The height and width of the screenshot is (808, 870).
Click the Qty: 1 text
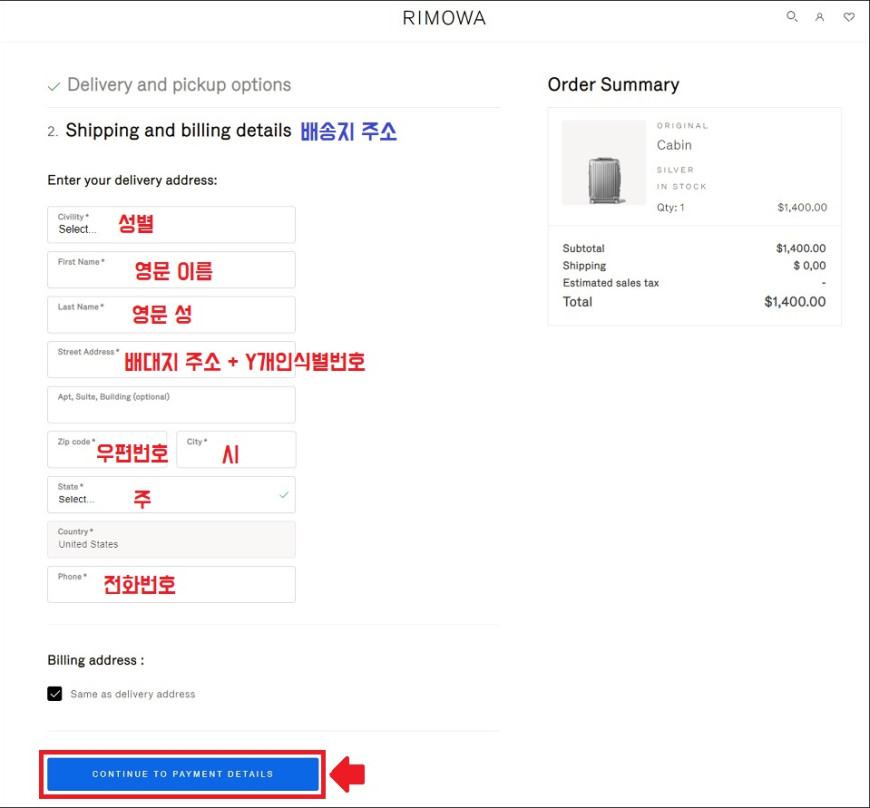coord(670,208)
